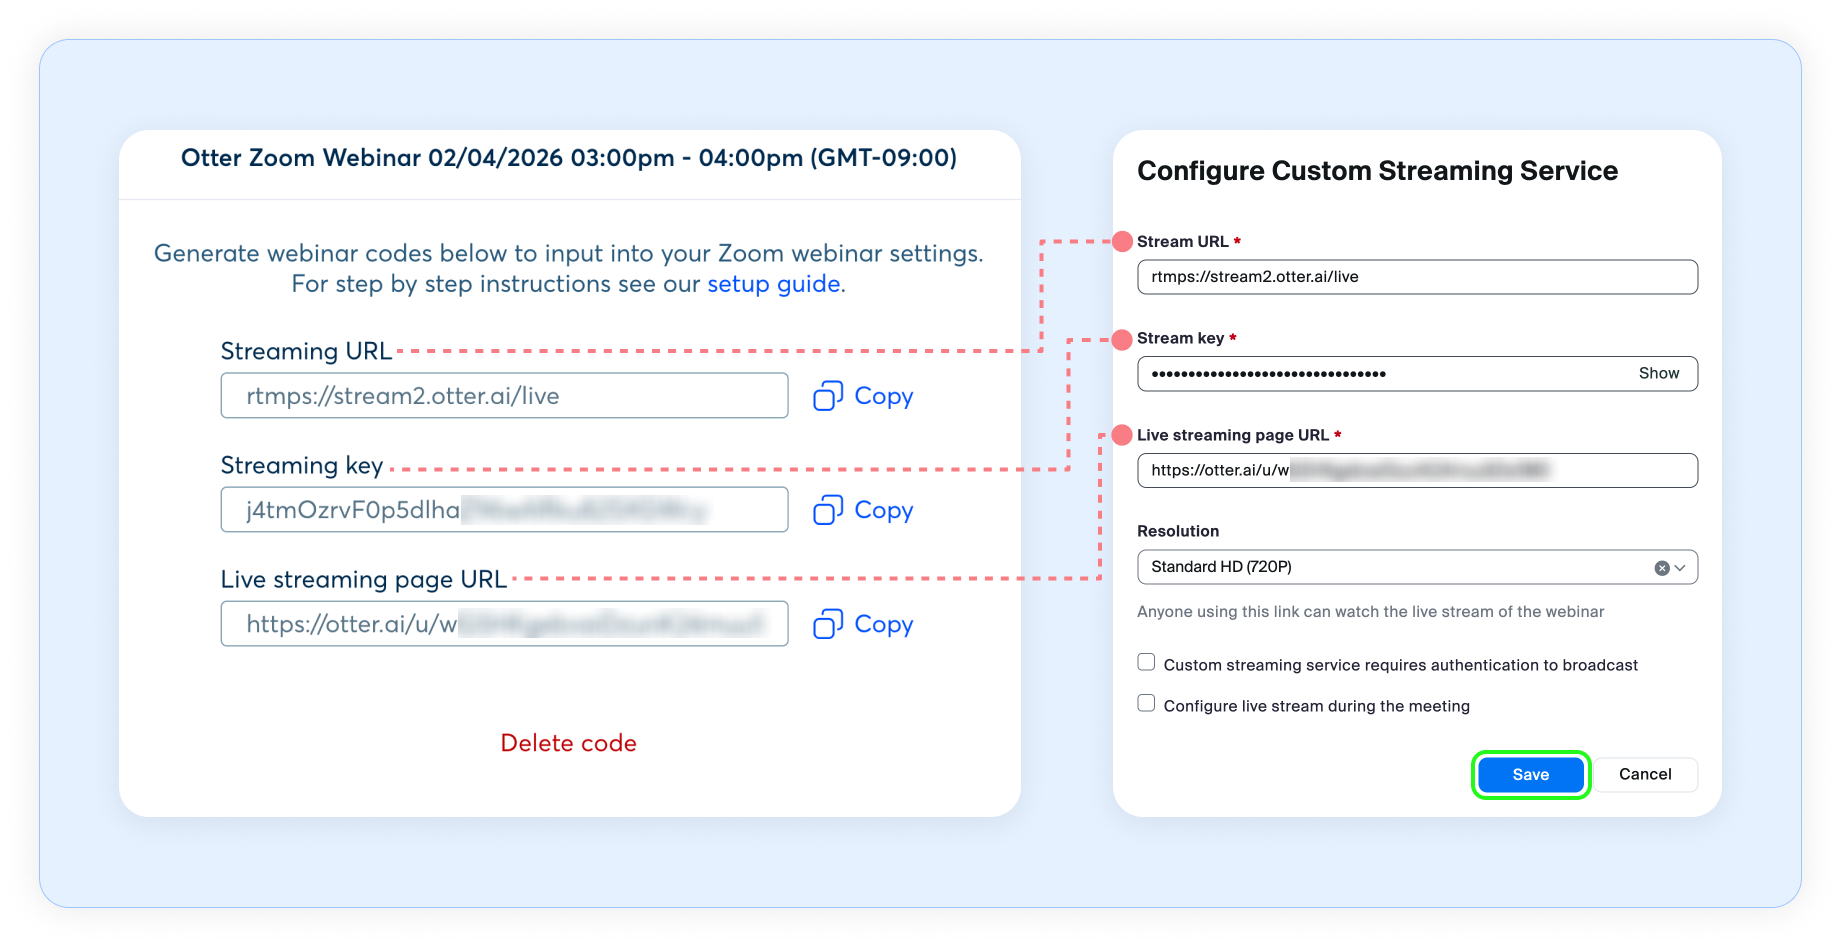Click Delete code
Screen dimensions: 1841x947
point(568,743)
